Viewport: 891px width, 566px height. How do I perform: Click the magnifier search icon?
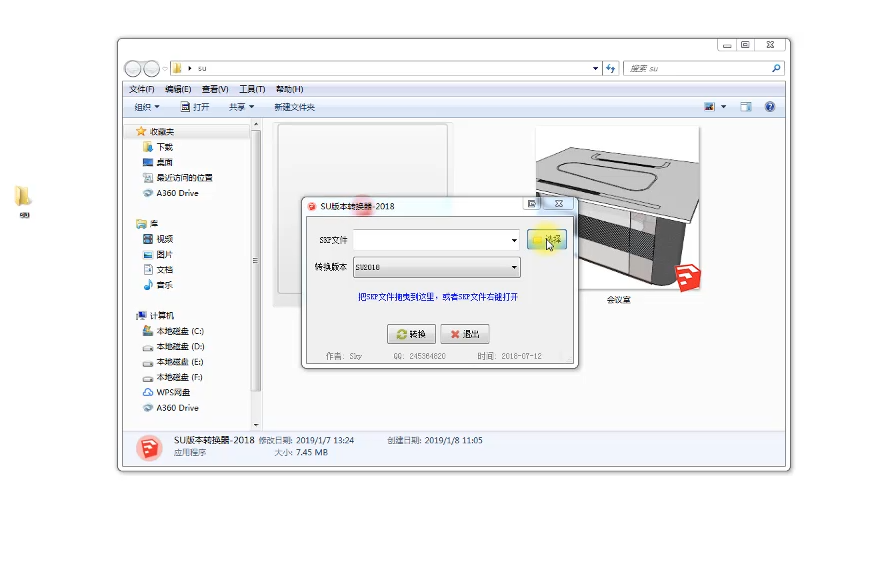point(776,68)
